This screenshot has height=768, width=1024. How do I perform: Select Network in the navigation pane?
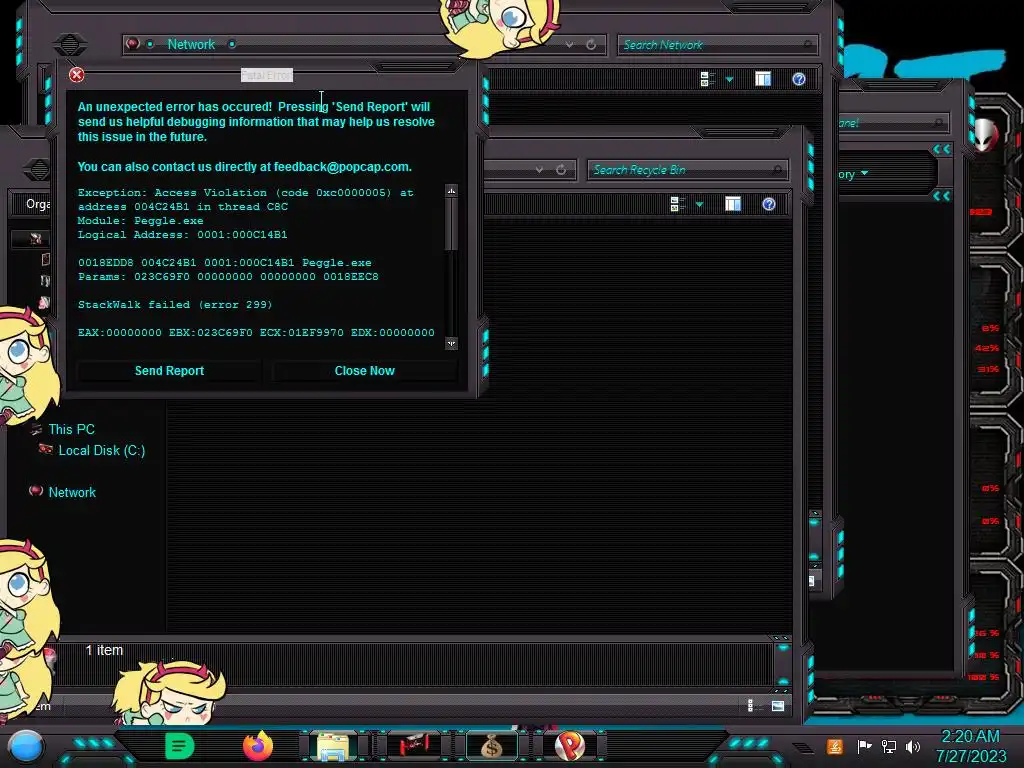(x=72, y=492)
